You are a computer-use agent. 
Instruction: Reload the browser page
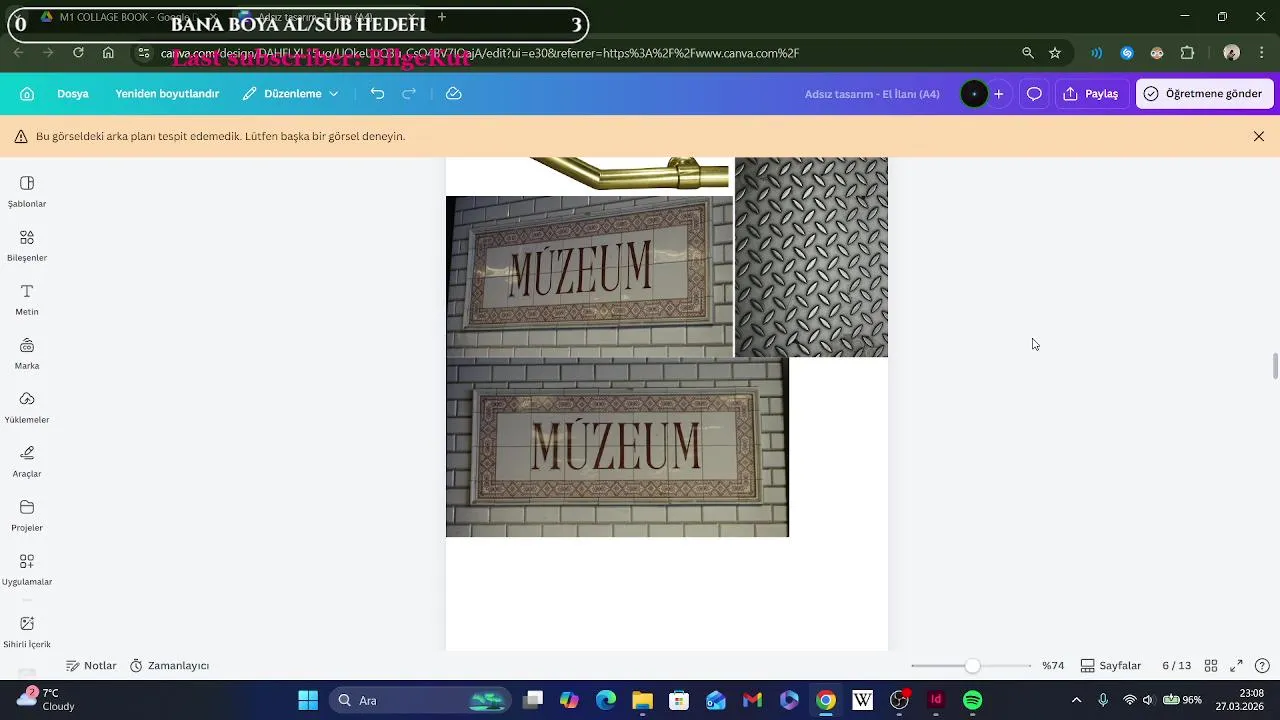click(77, 53)
